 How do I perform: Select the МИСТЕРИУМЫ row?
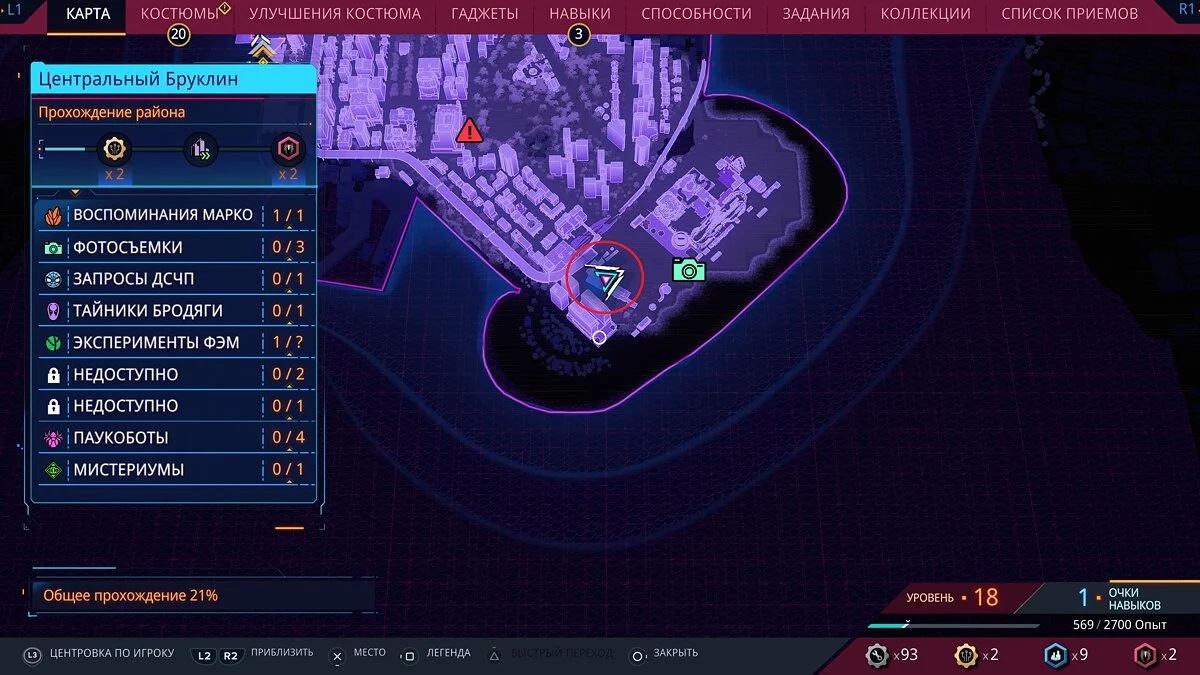coord(174,470)
